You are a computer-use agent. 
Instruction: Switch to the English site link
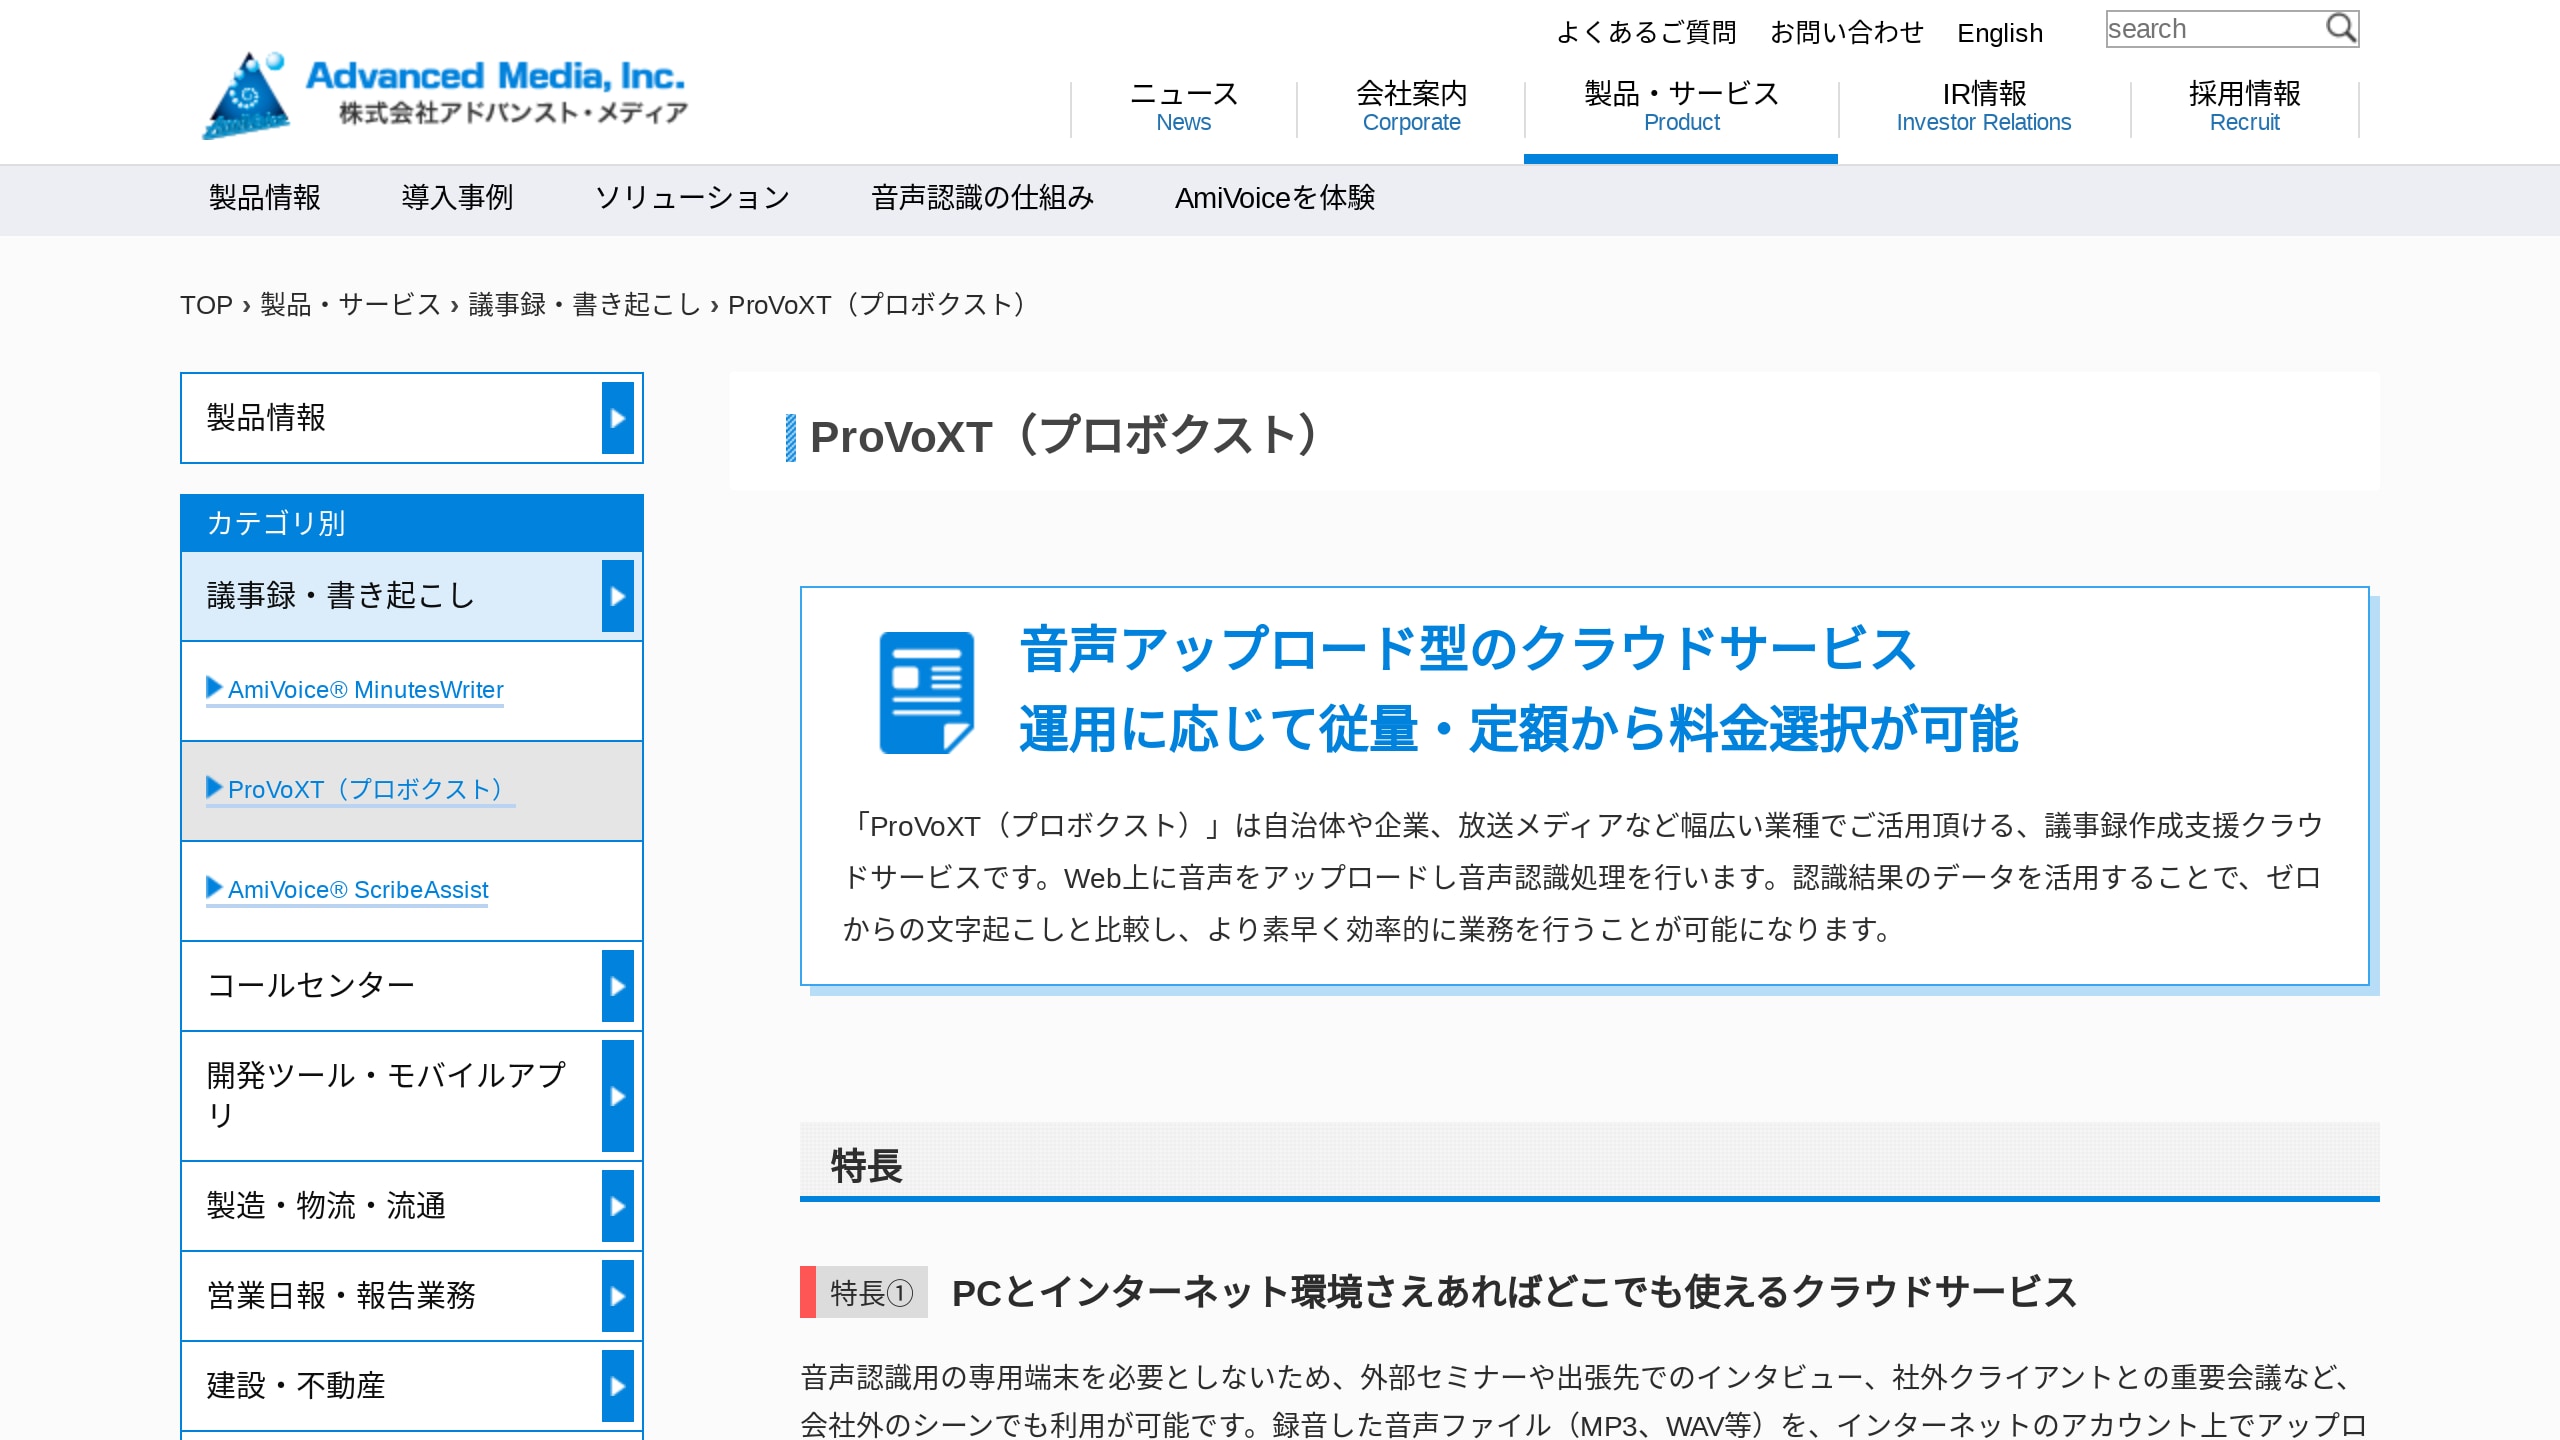(2000, 33)
